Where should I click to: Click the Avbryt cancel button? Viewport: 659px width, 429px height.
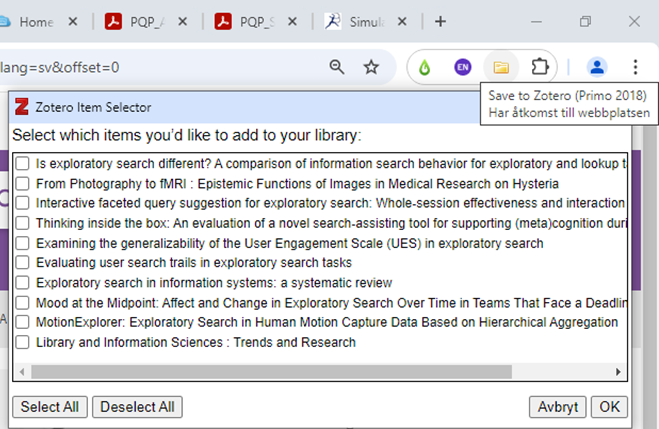click(557, 407)
